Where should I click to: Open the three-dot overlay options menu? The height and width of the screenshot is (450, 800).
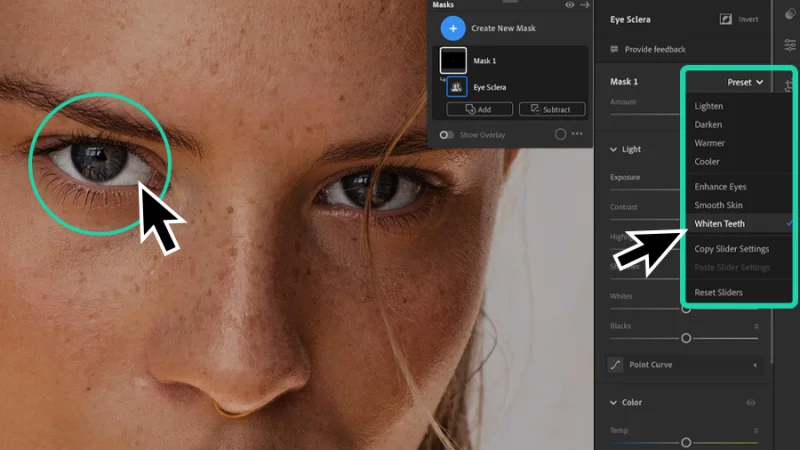pos(577,134)
